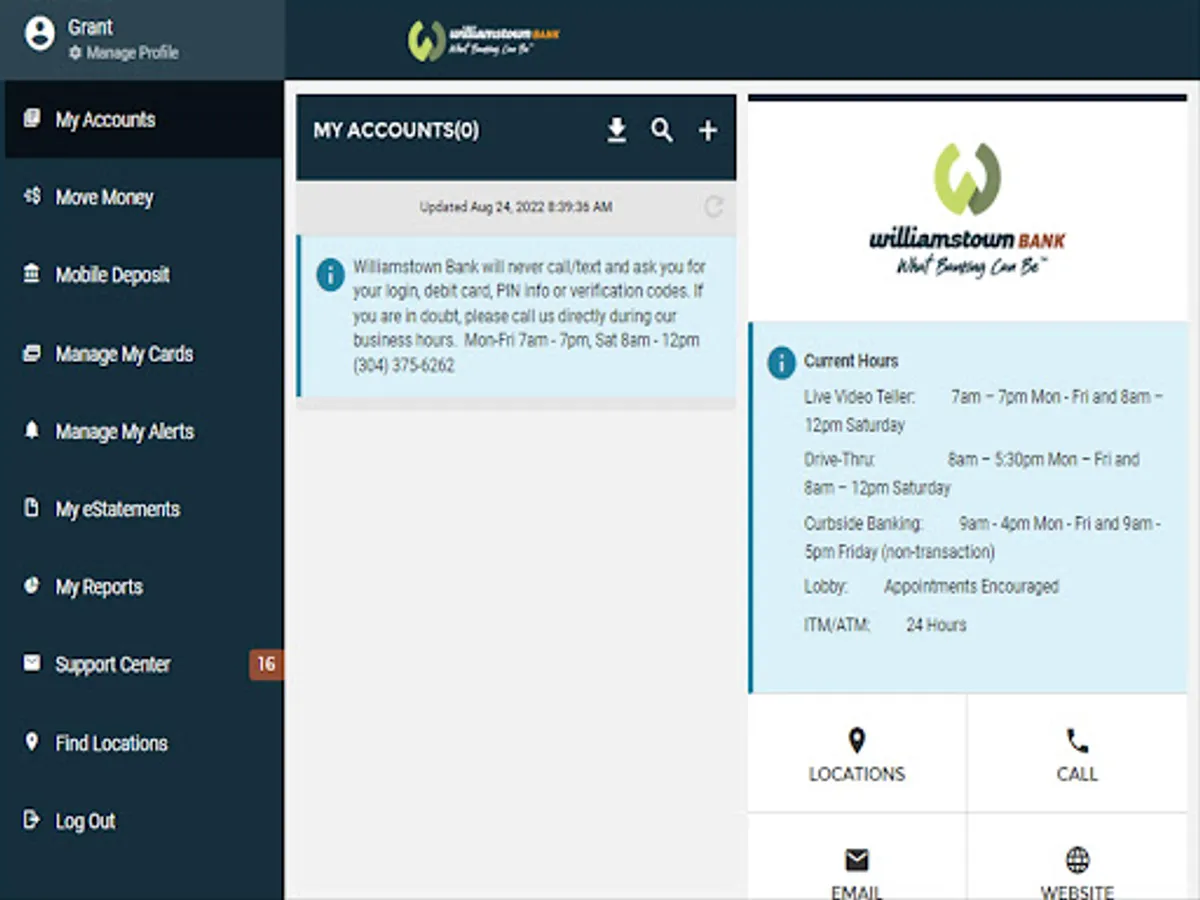The height and width of the screenshot is (900, 1200).
Task: Click the Log Out door icon
Action: pyautogui.click(x=32, y=820)
